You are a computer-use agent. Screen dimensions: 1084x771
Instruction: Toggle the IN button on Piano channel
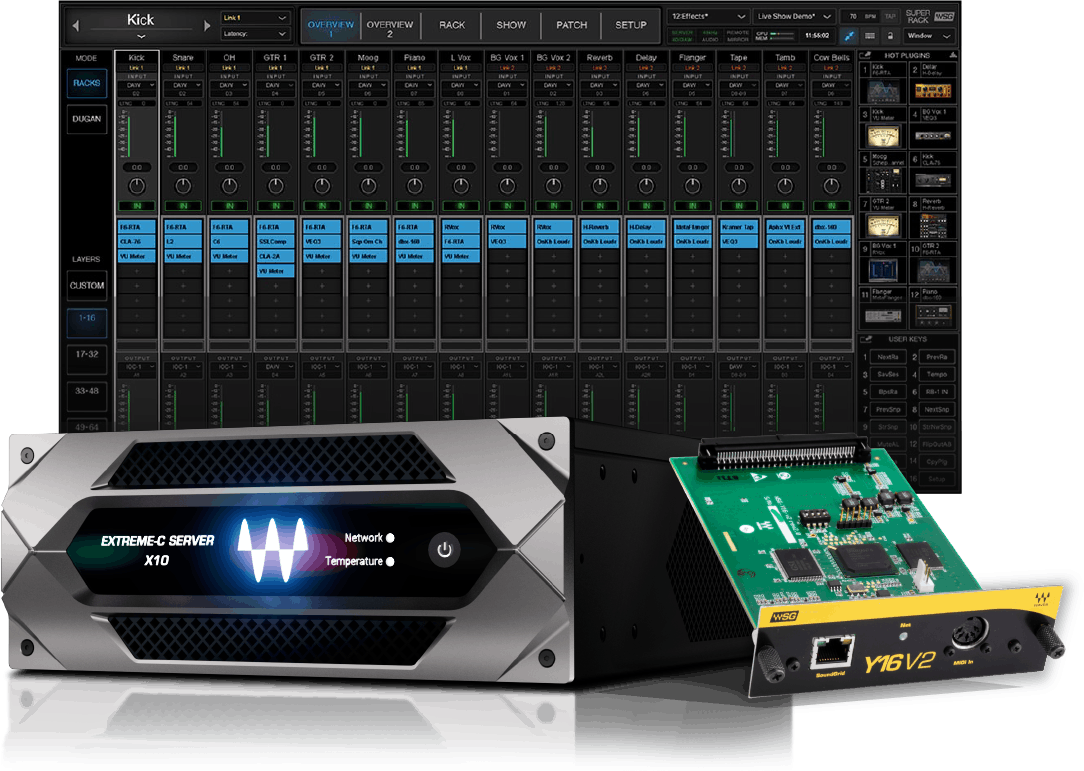(x=414, y=206)
